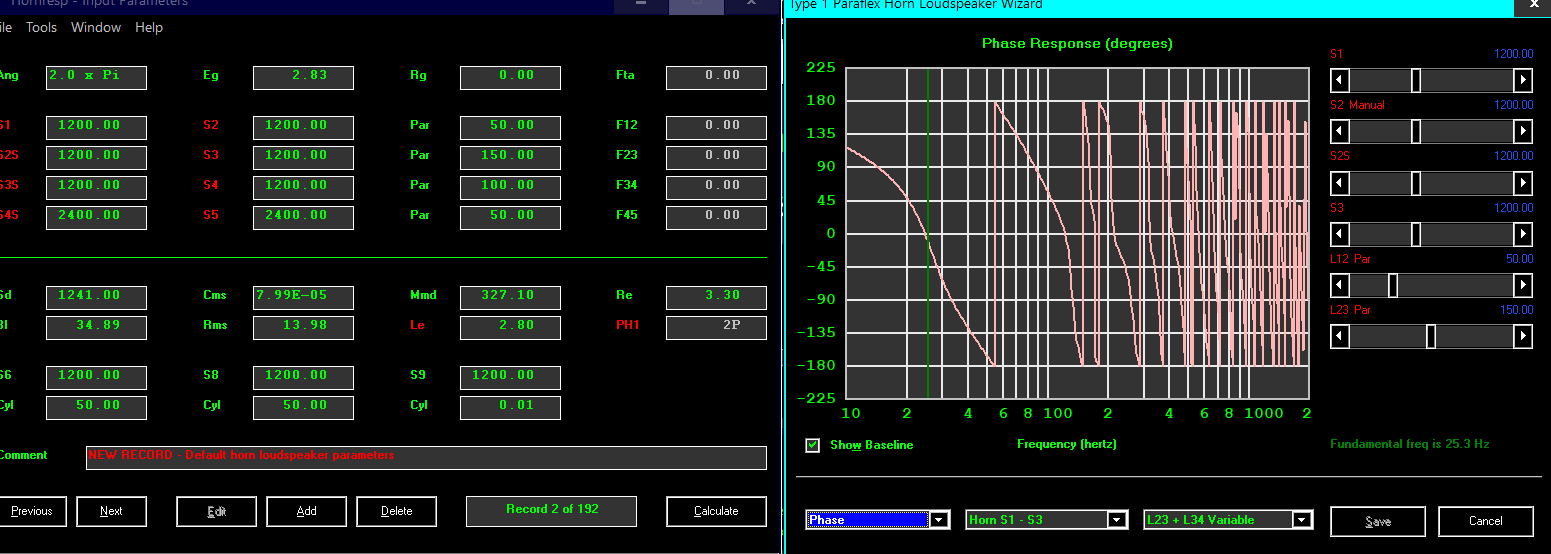
Task: Open the Tools menu
Action: point(41,27)
